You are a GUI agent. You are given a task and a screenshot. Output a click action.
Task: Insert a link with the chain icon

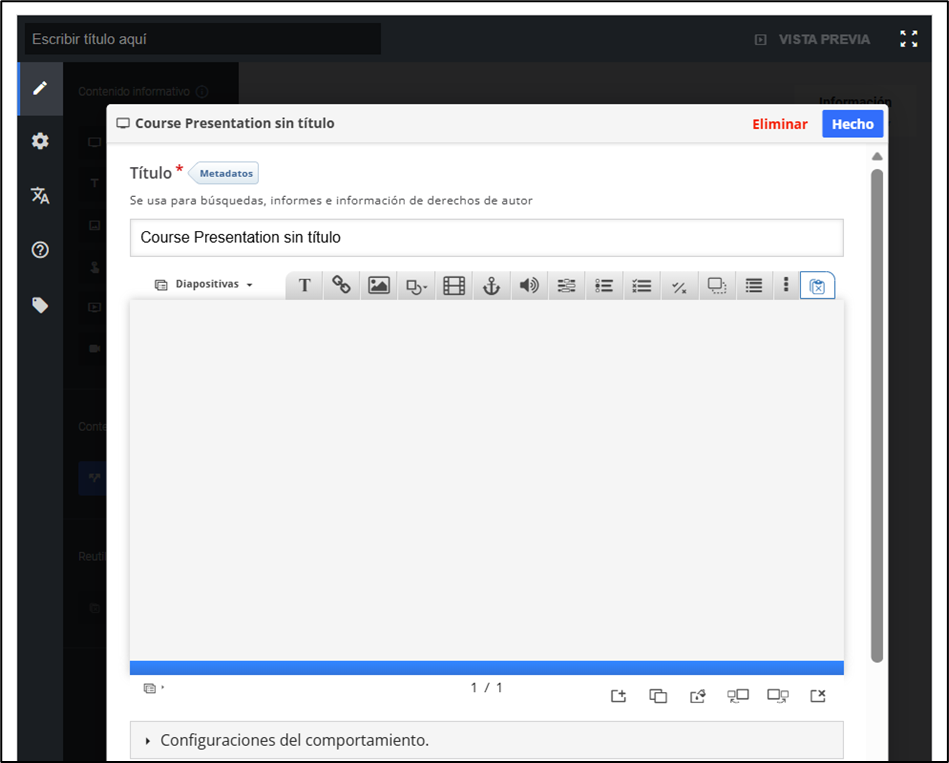[341, 286]
